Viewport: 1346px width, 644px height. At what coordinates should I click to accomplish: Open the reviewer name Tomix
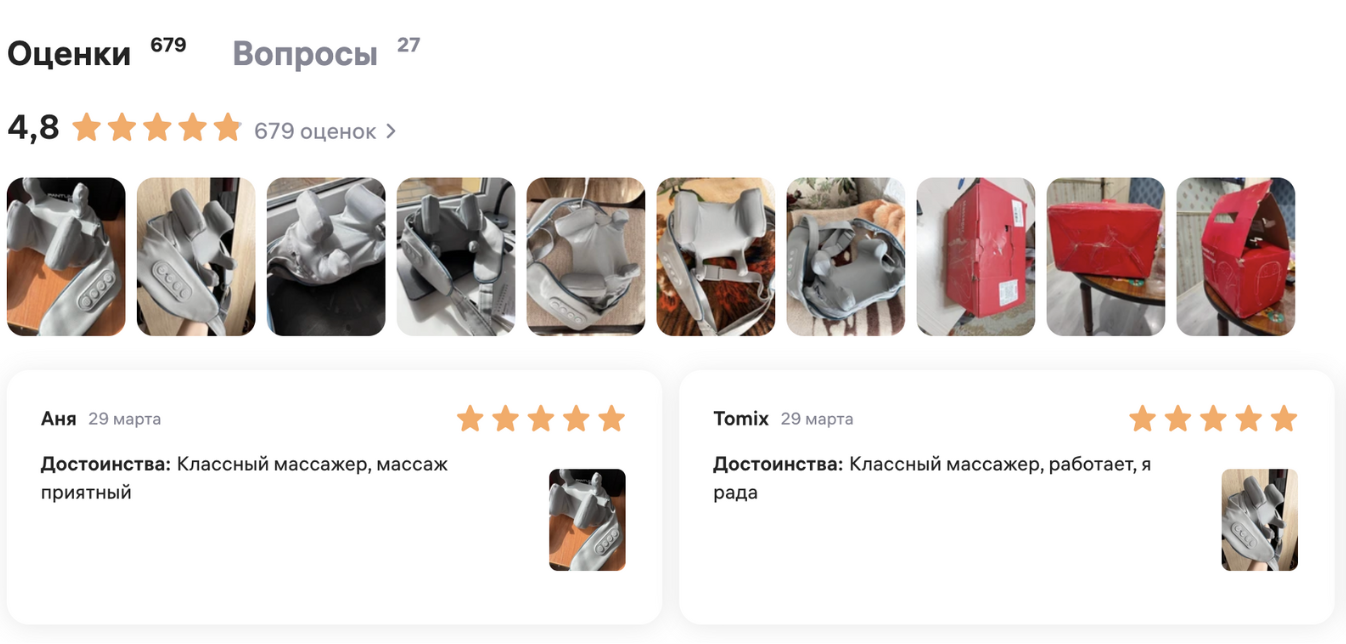(741, 419)
